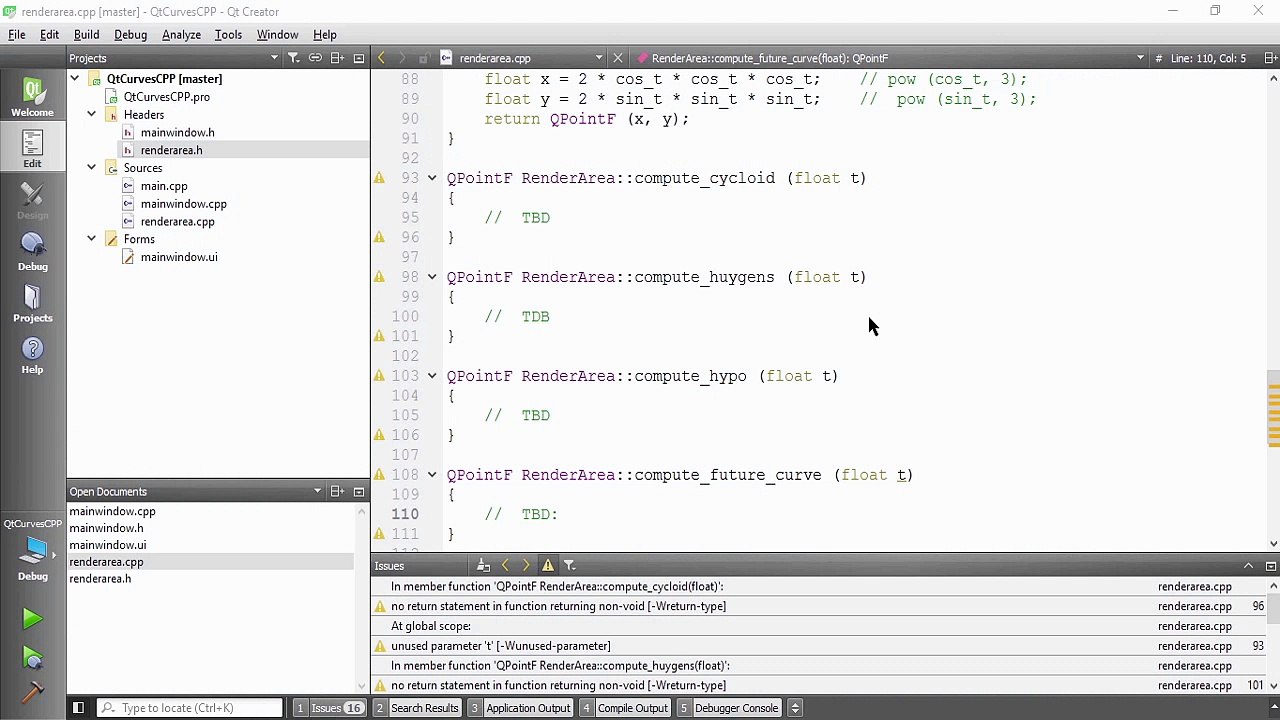Collapse the Headers folder
This screenshot has height=720, width=1280.
click(91, 115)
